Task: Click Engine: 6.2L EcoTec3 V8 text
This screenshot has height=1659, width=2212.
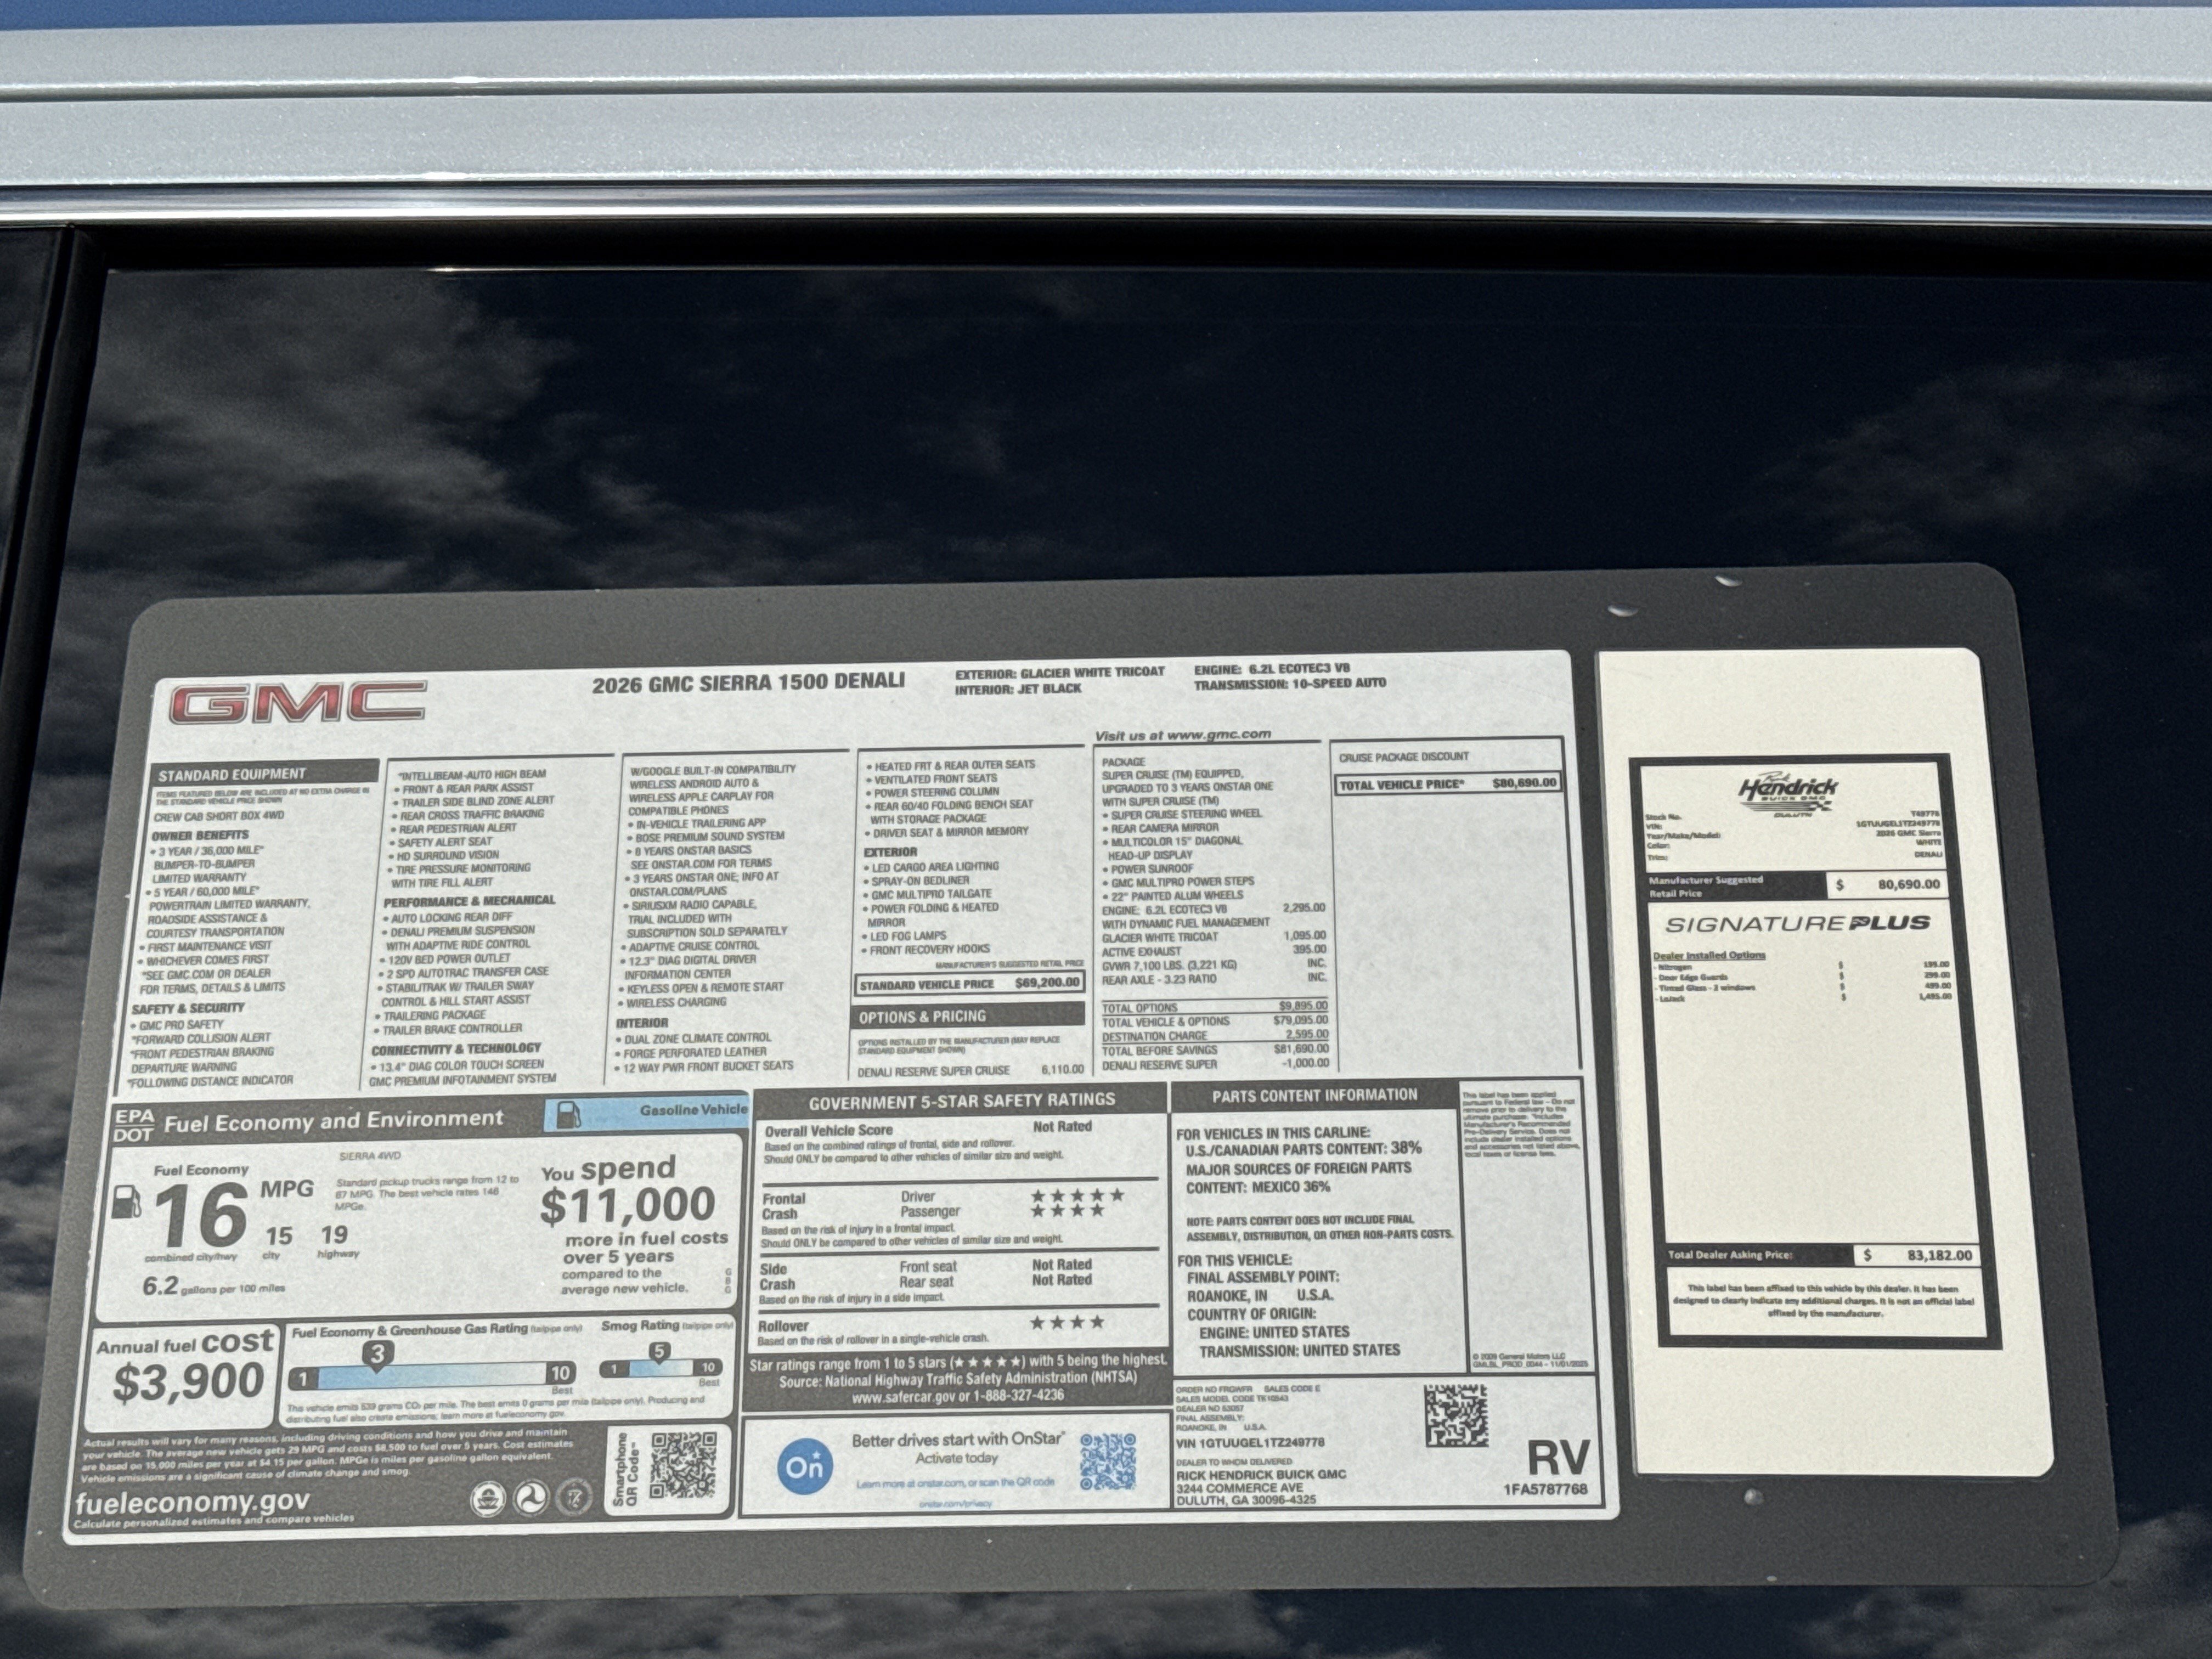Action: tap(1271, 668)
